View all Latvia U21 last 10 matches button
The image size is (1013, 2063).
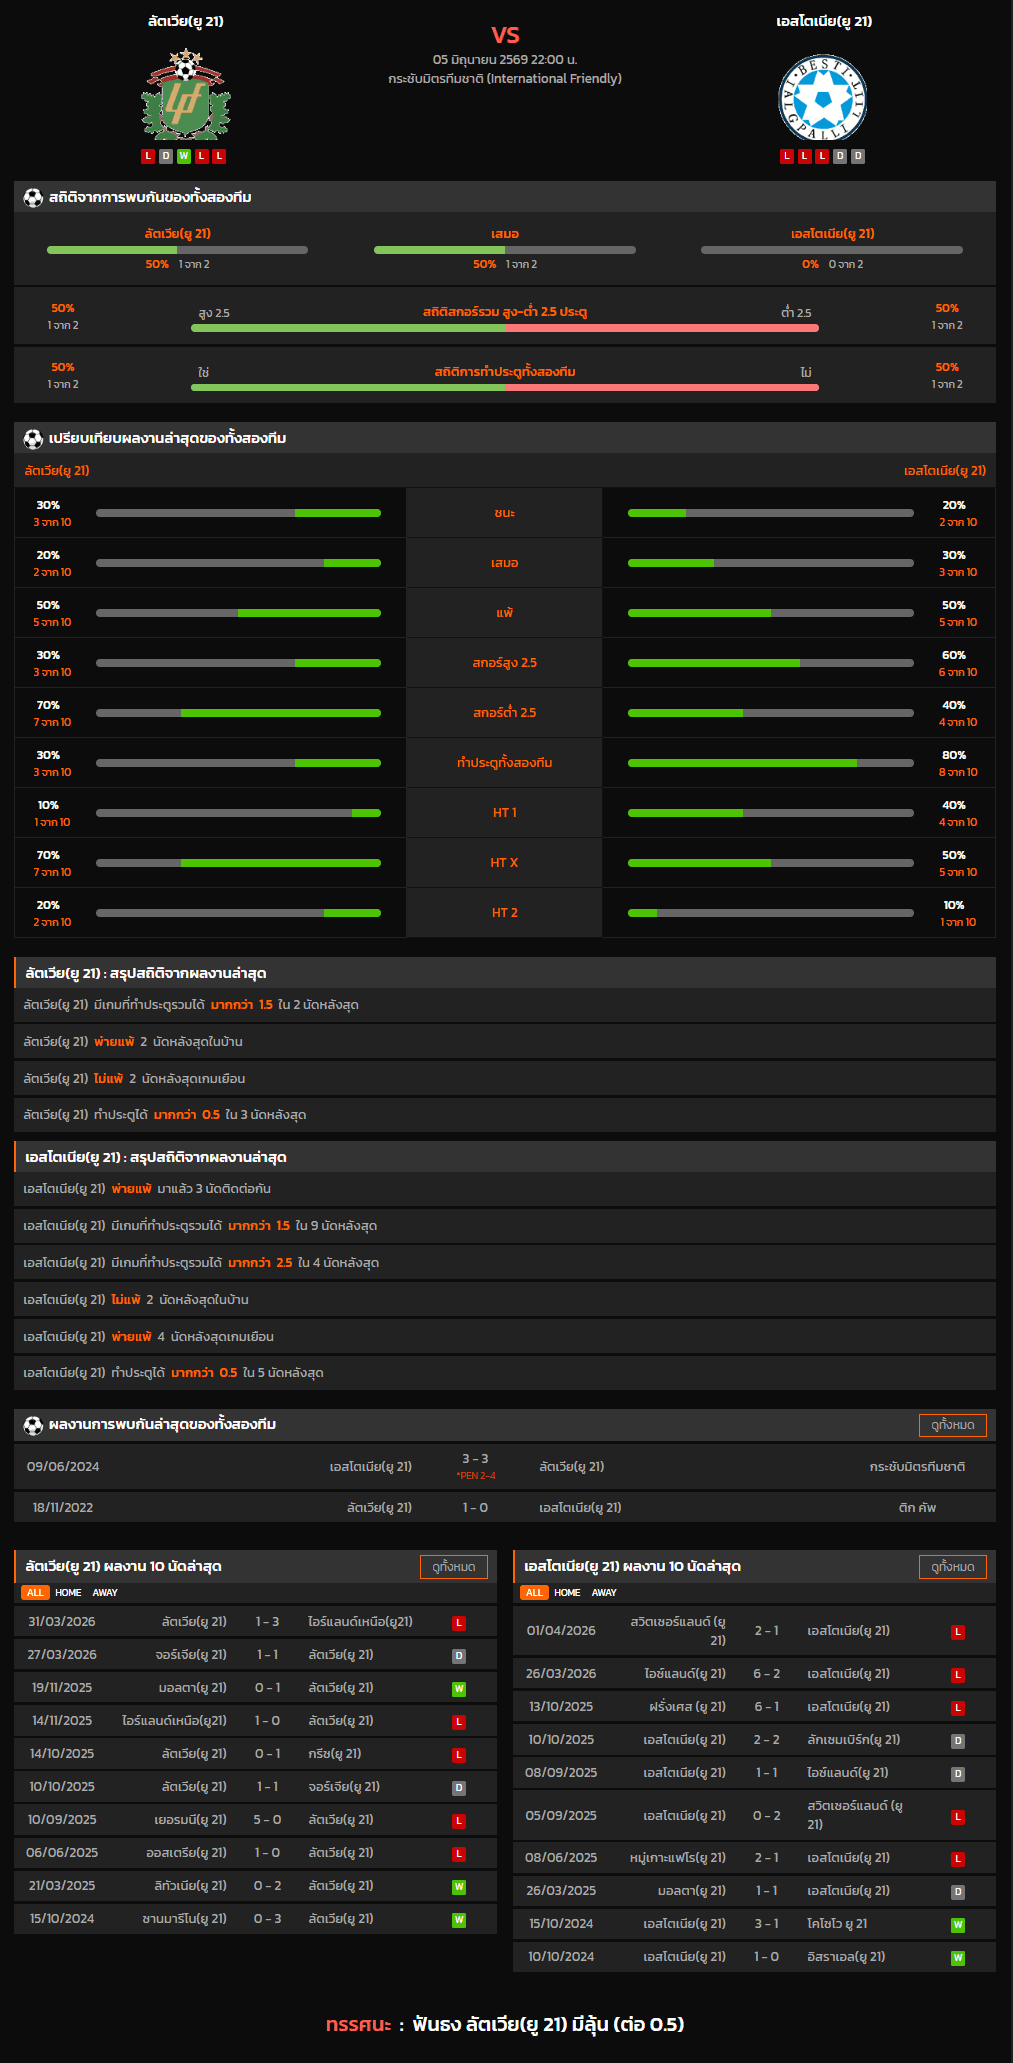[454, 1567]
